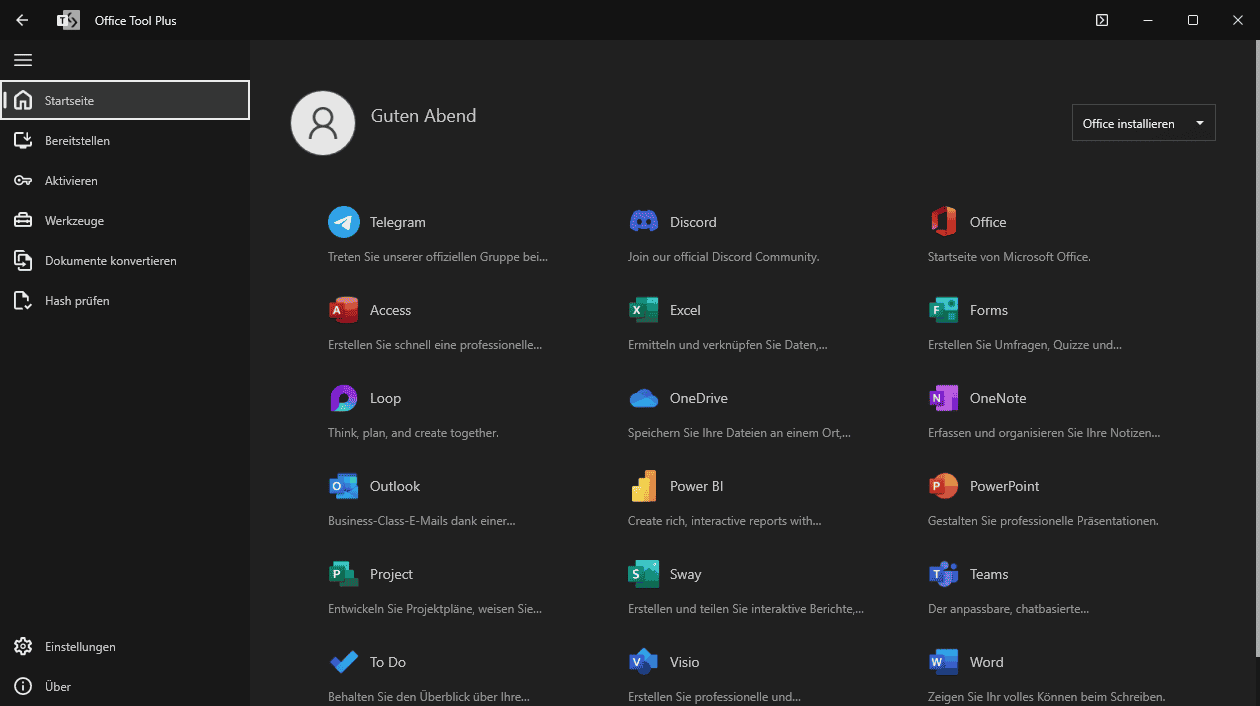Open the Outlook icon

[x=344, y=486]
